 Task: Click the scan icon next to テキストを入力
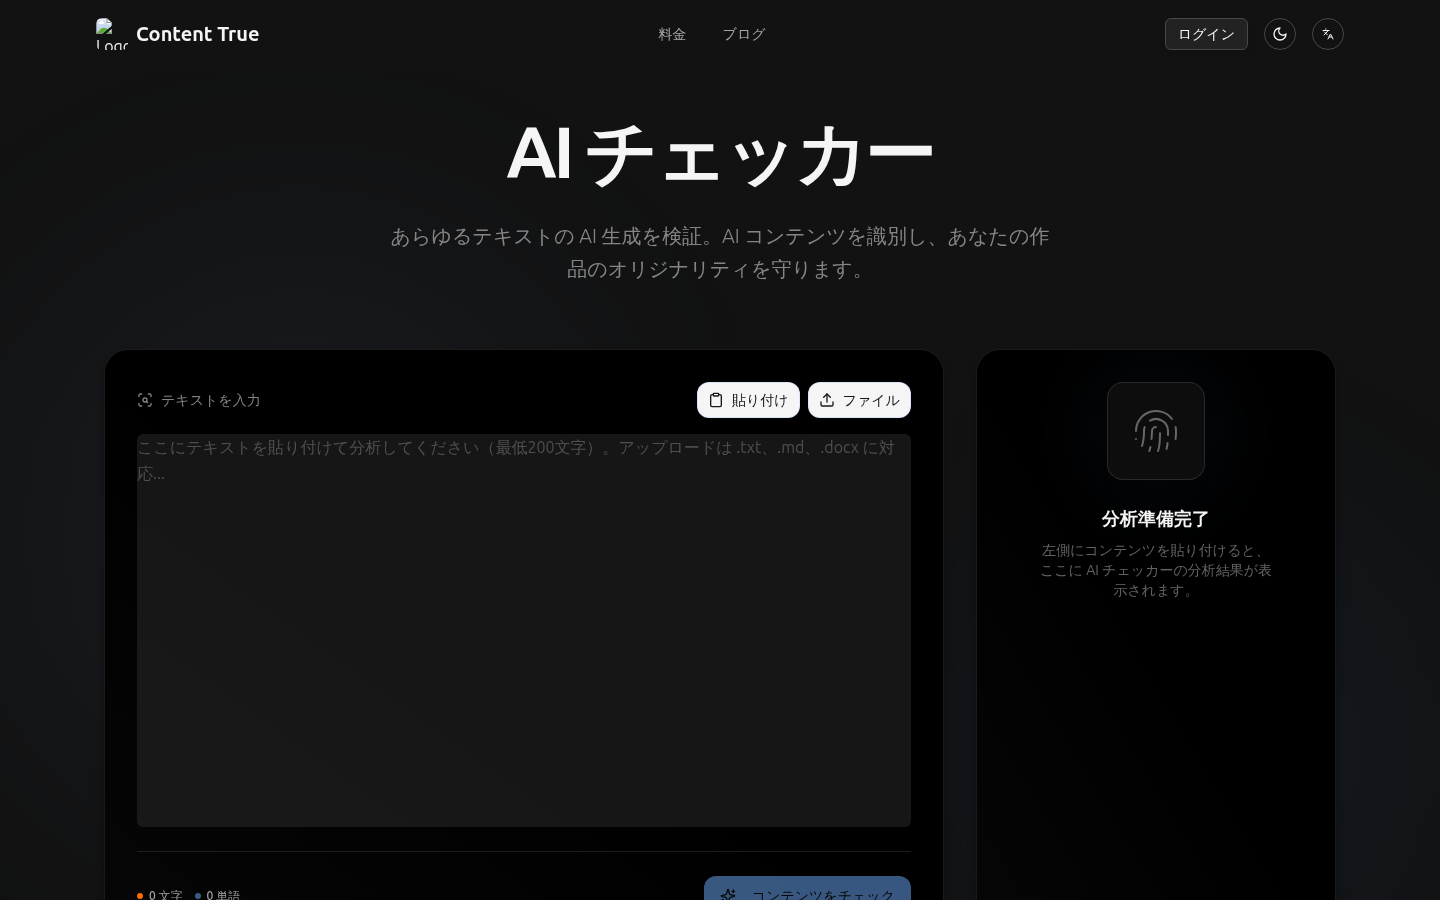coord(145,400)
